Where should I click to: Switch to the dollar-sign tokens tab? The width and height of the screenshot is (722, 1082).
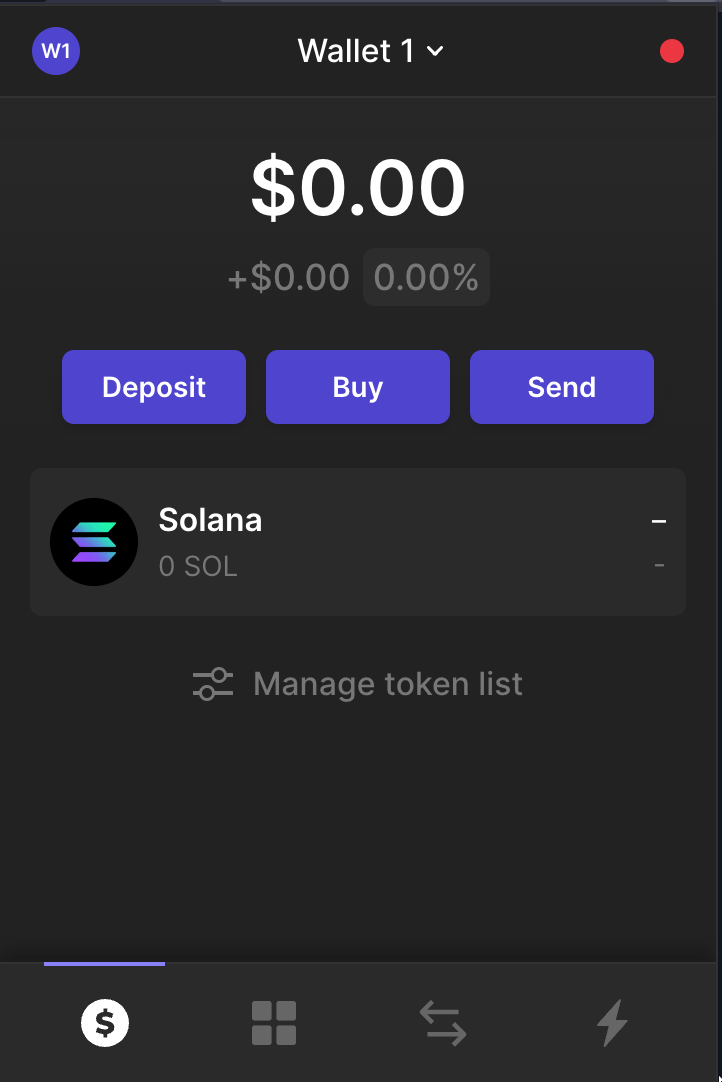[x=105, y=1023]
